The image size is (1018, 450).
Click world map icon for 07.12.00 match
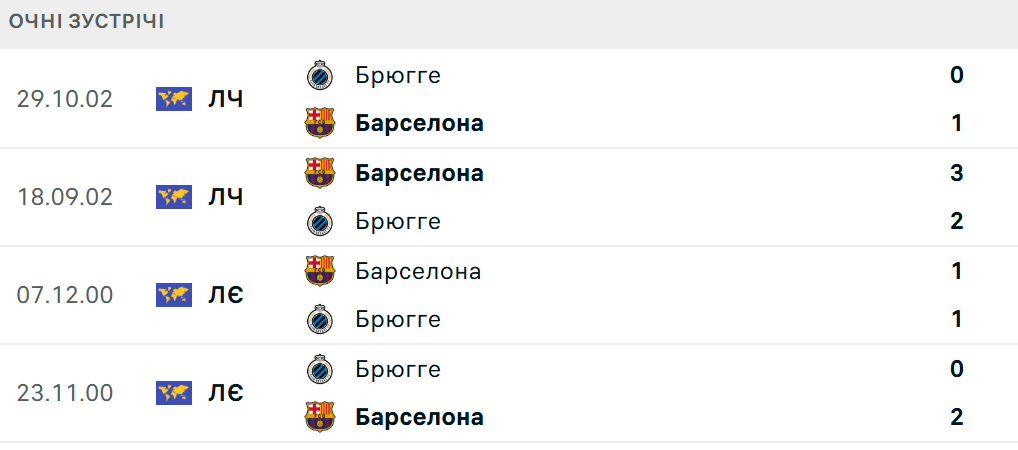[x=174, y=295]
